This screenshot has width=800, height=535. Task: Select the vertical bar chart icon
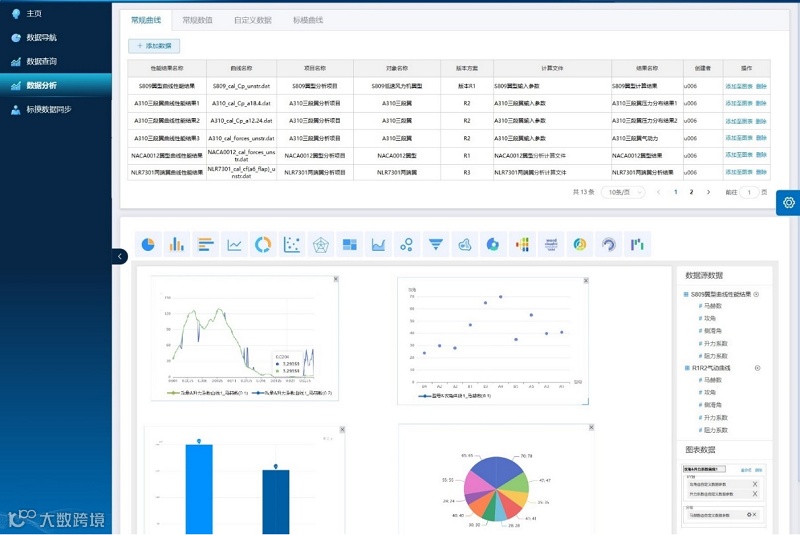[177, 245]
